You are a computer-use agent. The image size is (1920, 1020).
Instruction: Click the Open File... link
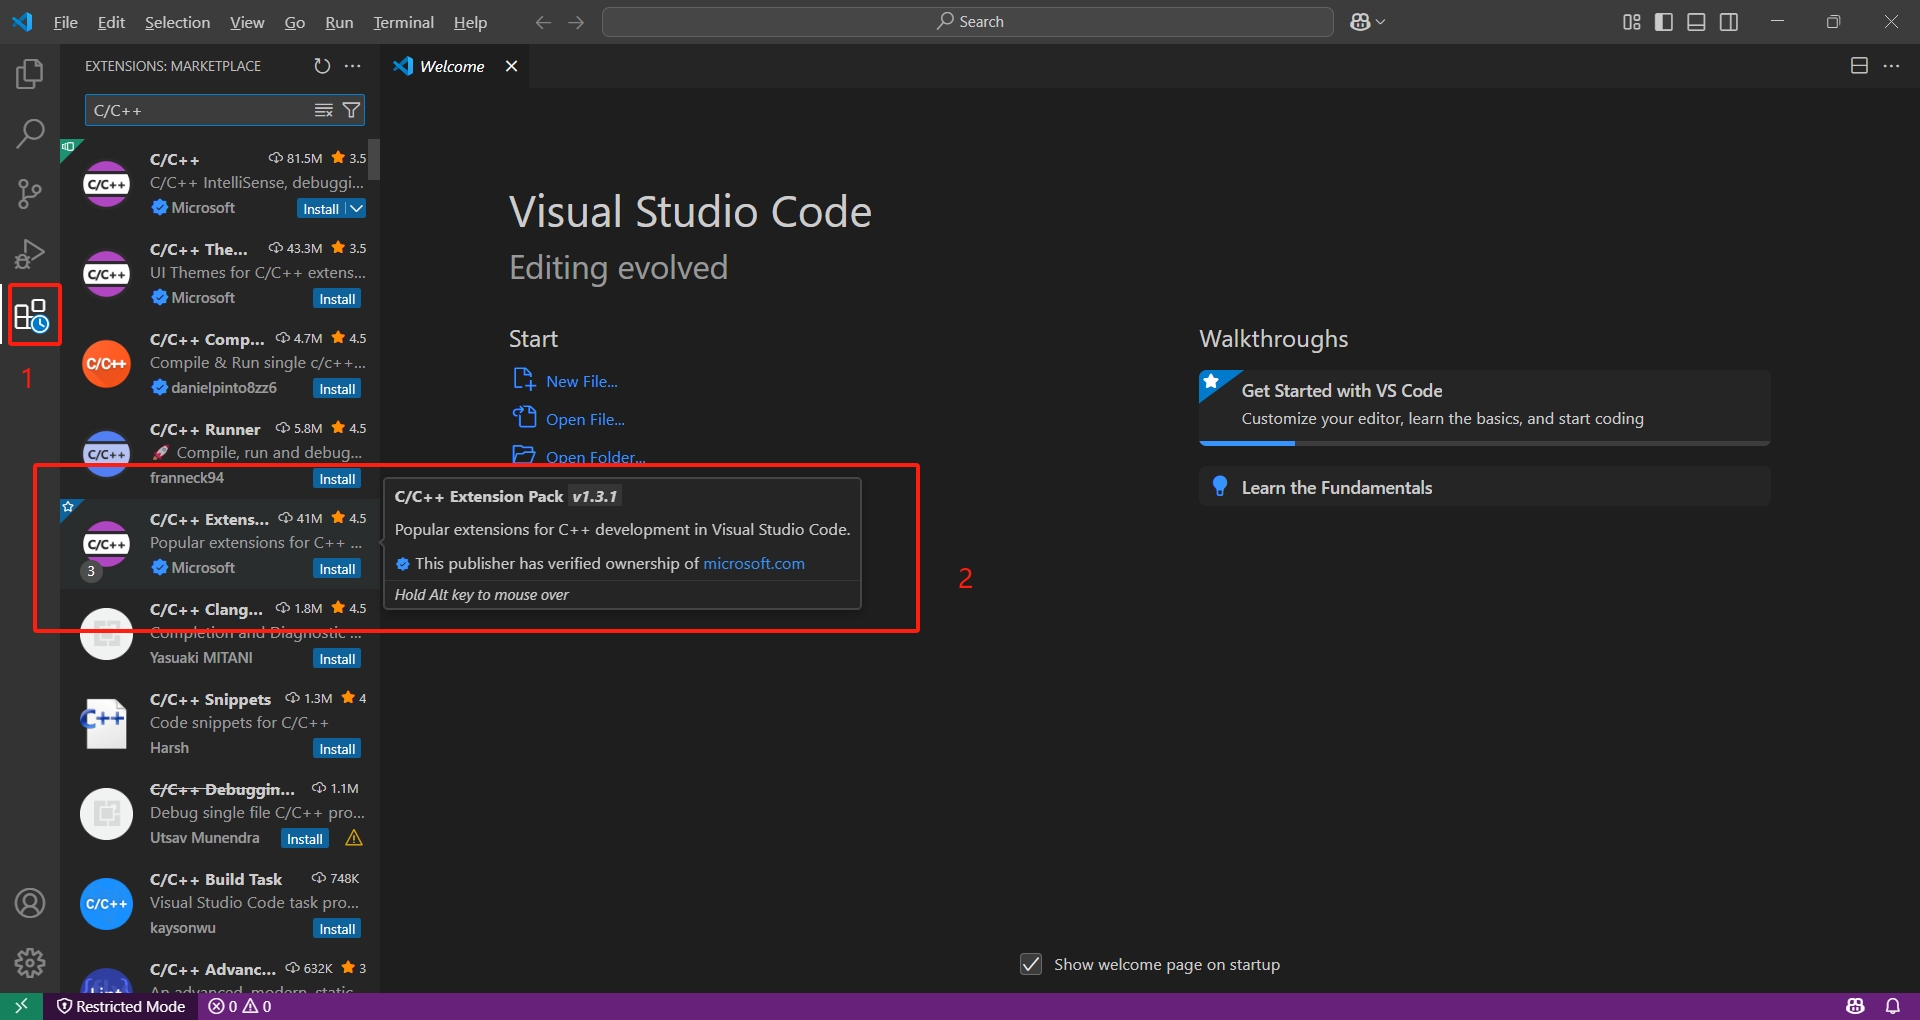pyautogui.click(x=585, y=419)
